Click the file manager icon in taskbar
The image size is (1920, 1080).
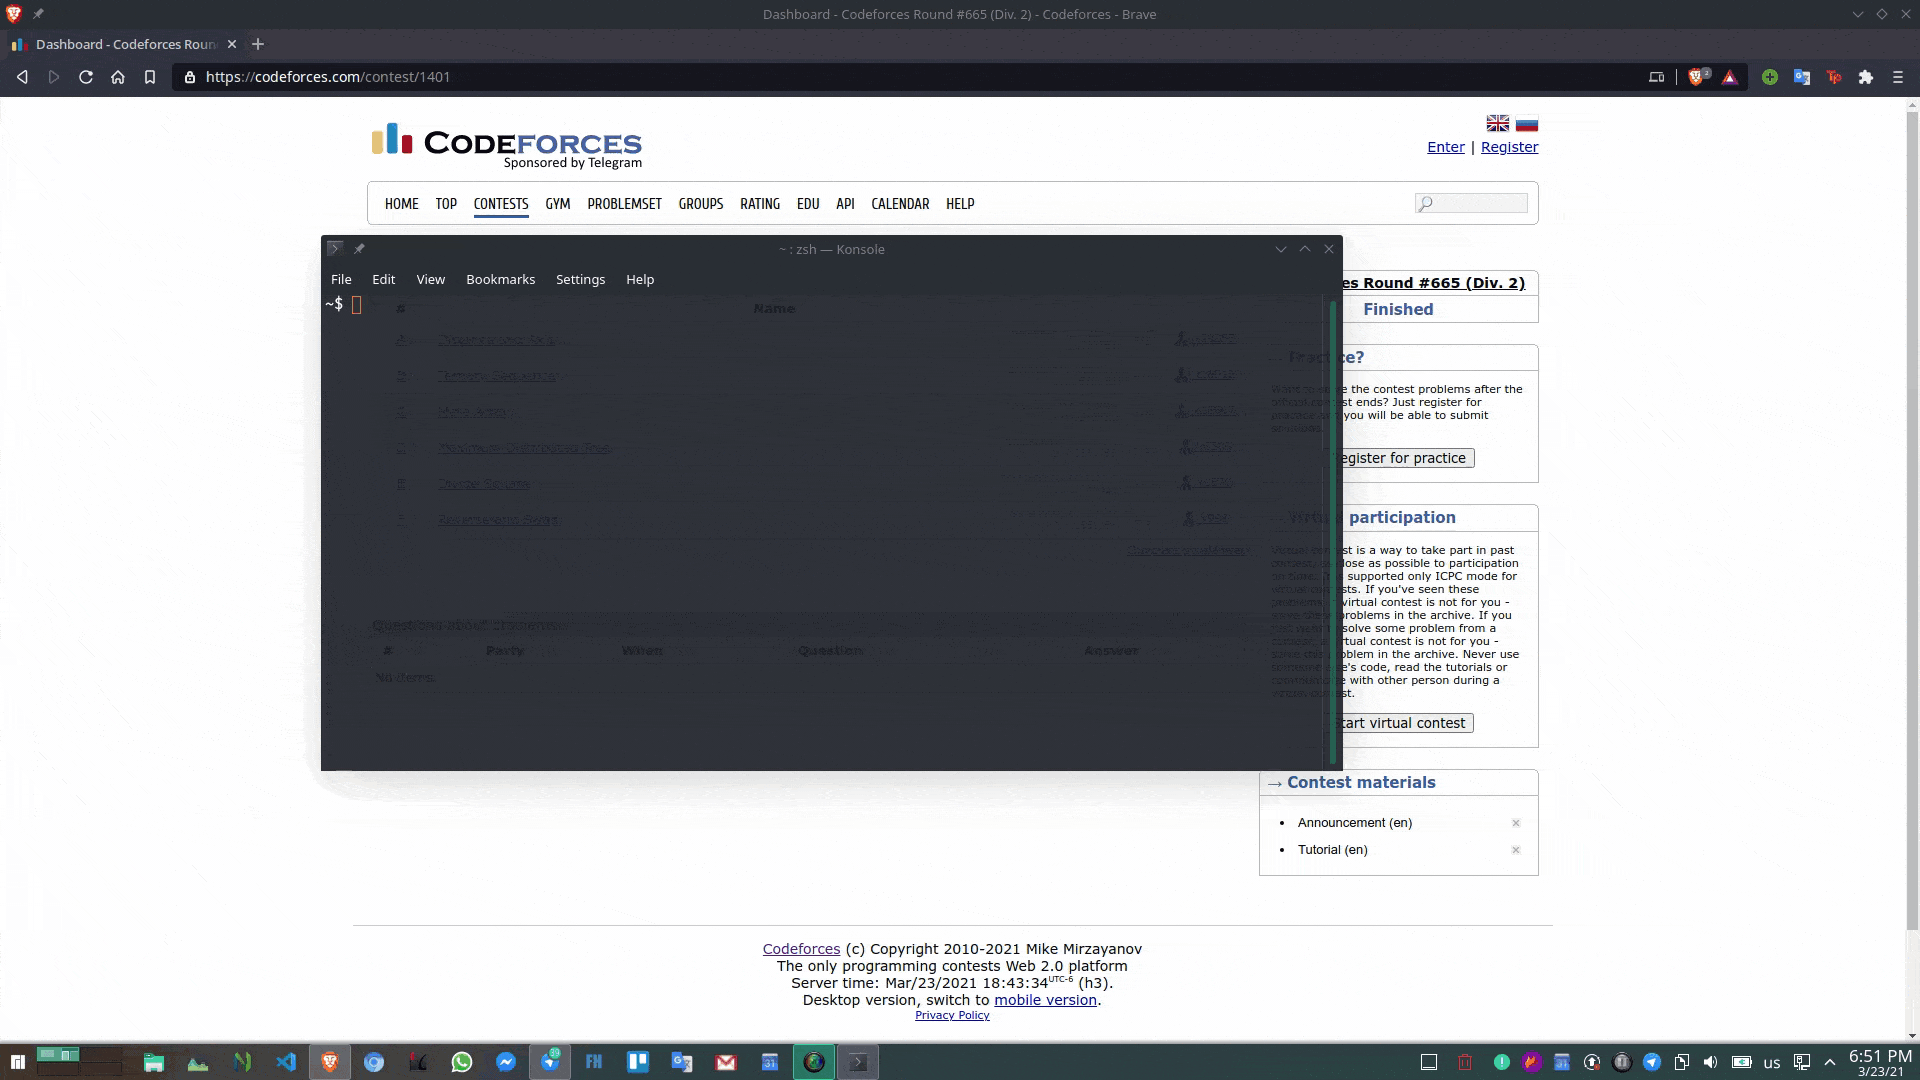[x=154, y=1063]
